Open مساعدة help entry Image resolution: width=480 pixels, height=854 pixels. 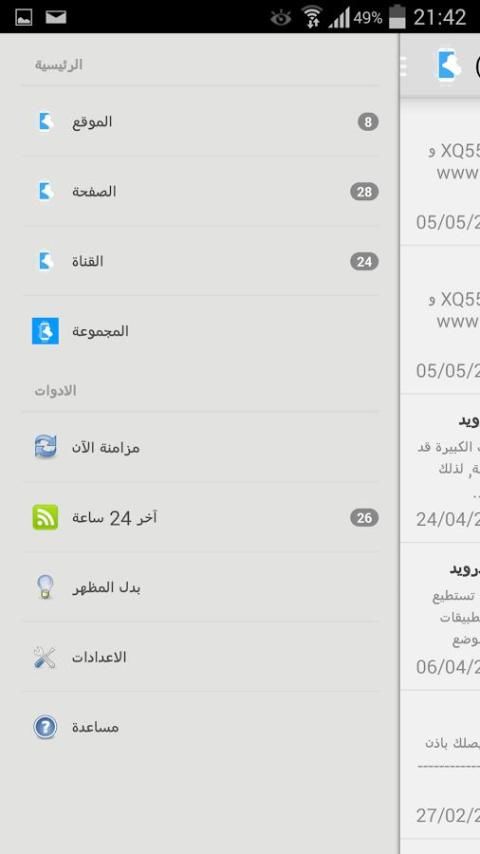(x=200, y=727)
